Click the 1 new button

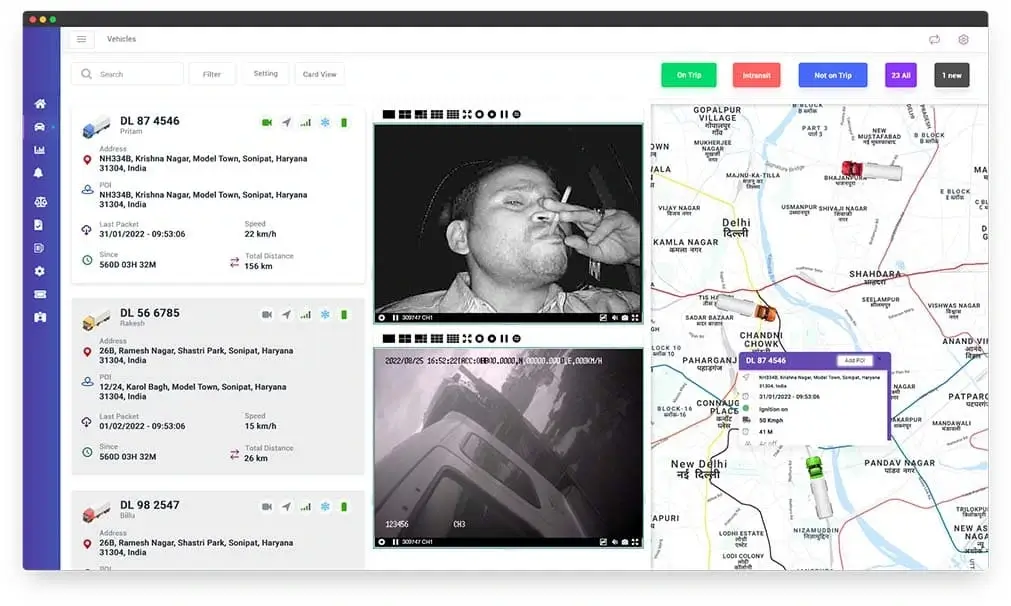click(952, 75)
